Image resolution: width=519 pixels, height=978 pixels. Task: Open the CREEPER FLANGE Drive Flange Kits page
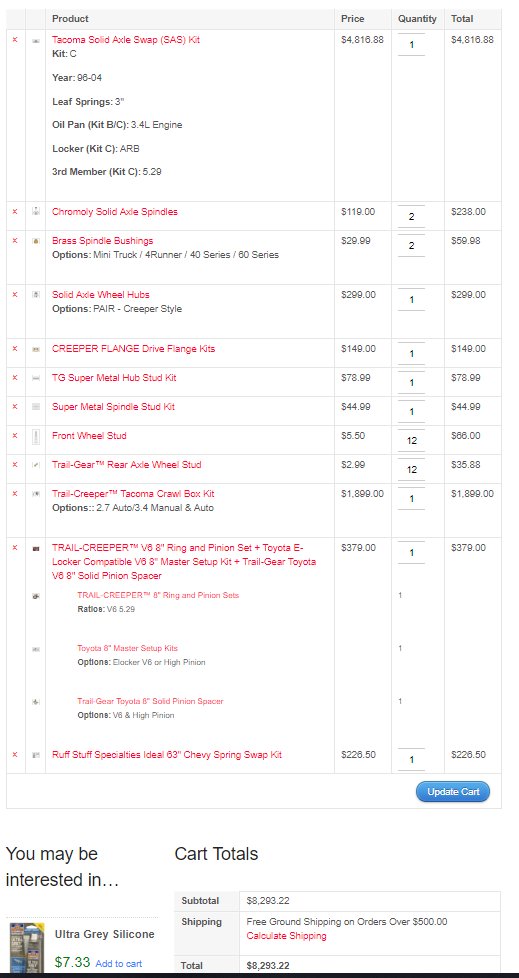pos(133,349)
